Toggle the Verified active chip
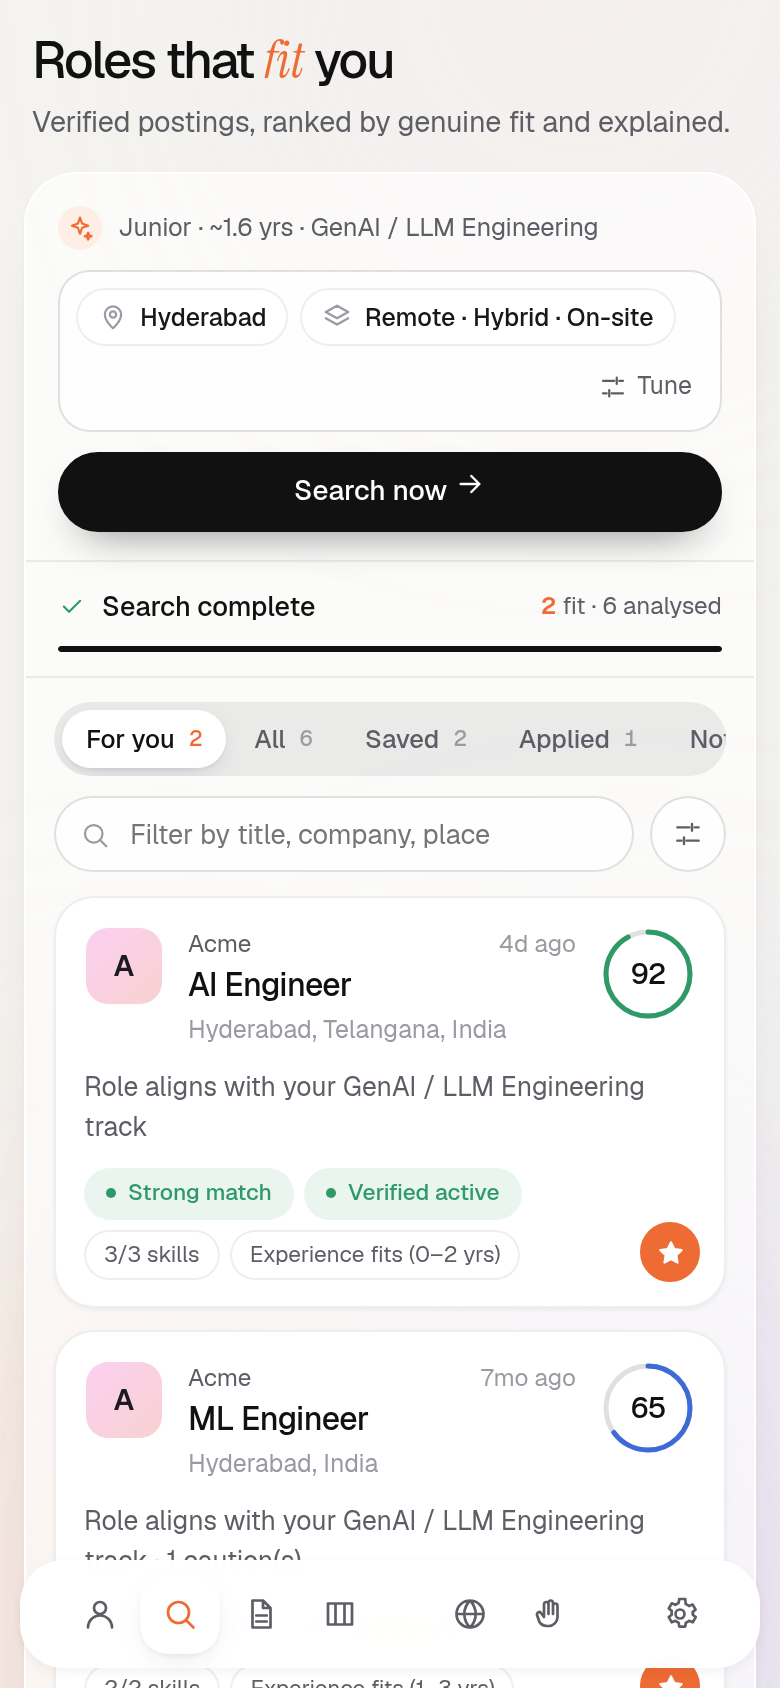Viewport: 780px width, 1688px height. [413, 1193]
